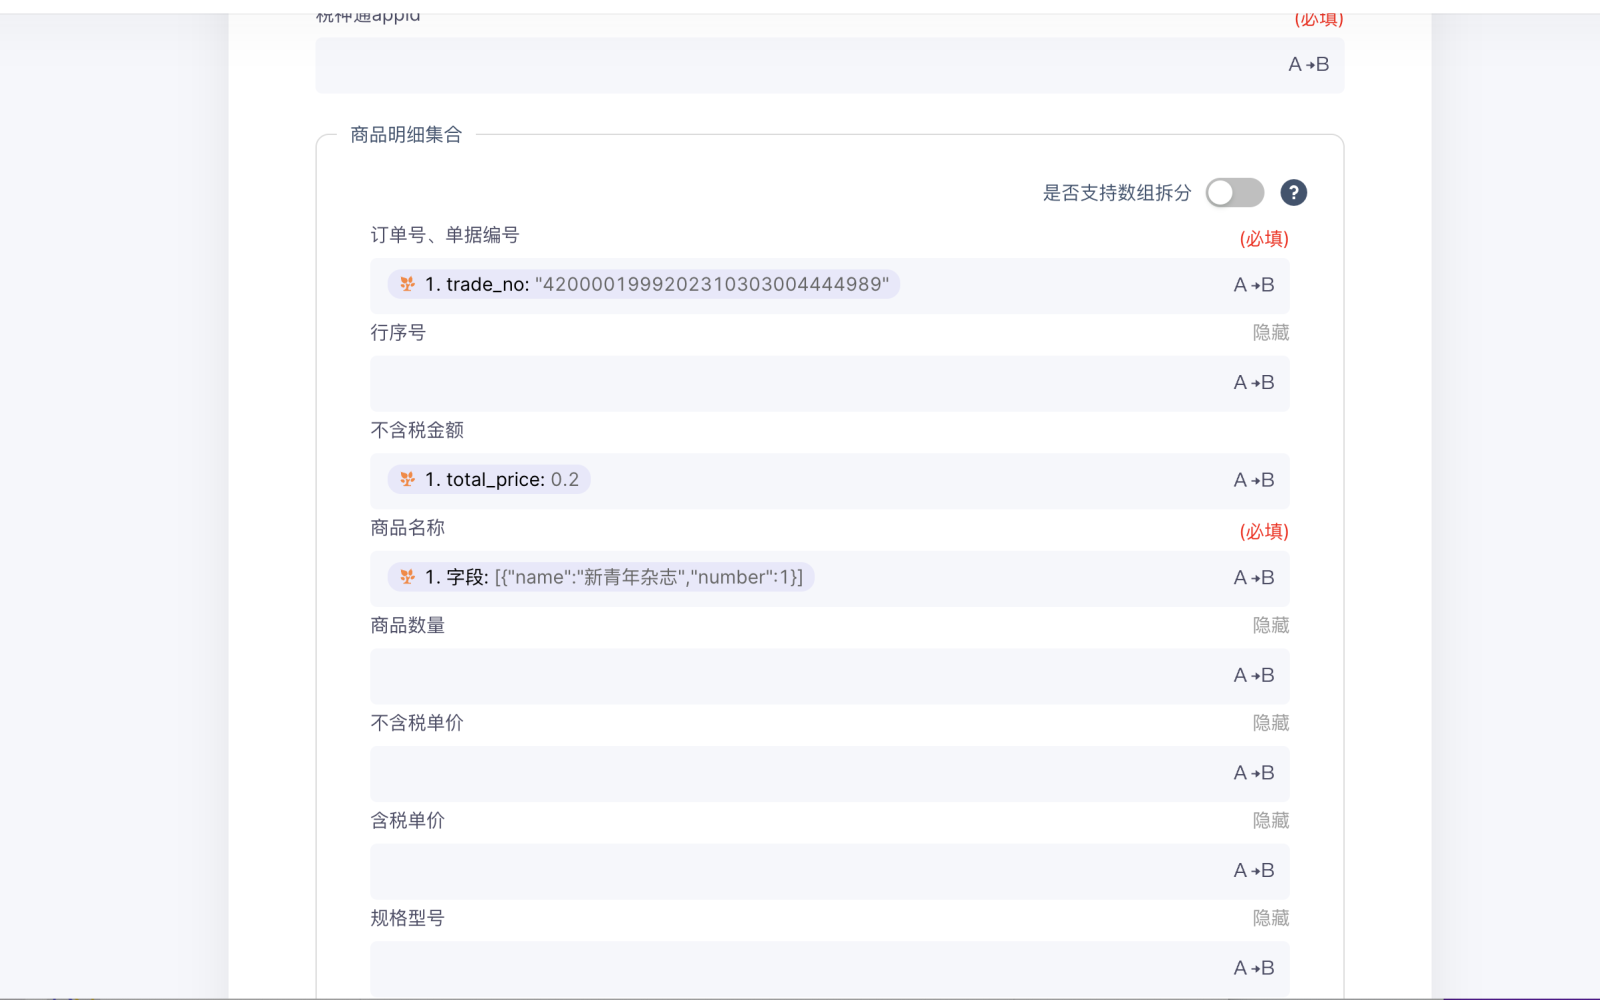Click the 订单号、单据编号 label

click(x=445, y=235)
